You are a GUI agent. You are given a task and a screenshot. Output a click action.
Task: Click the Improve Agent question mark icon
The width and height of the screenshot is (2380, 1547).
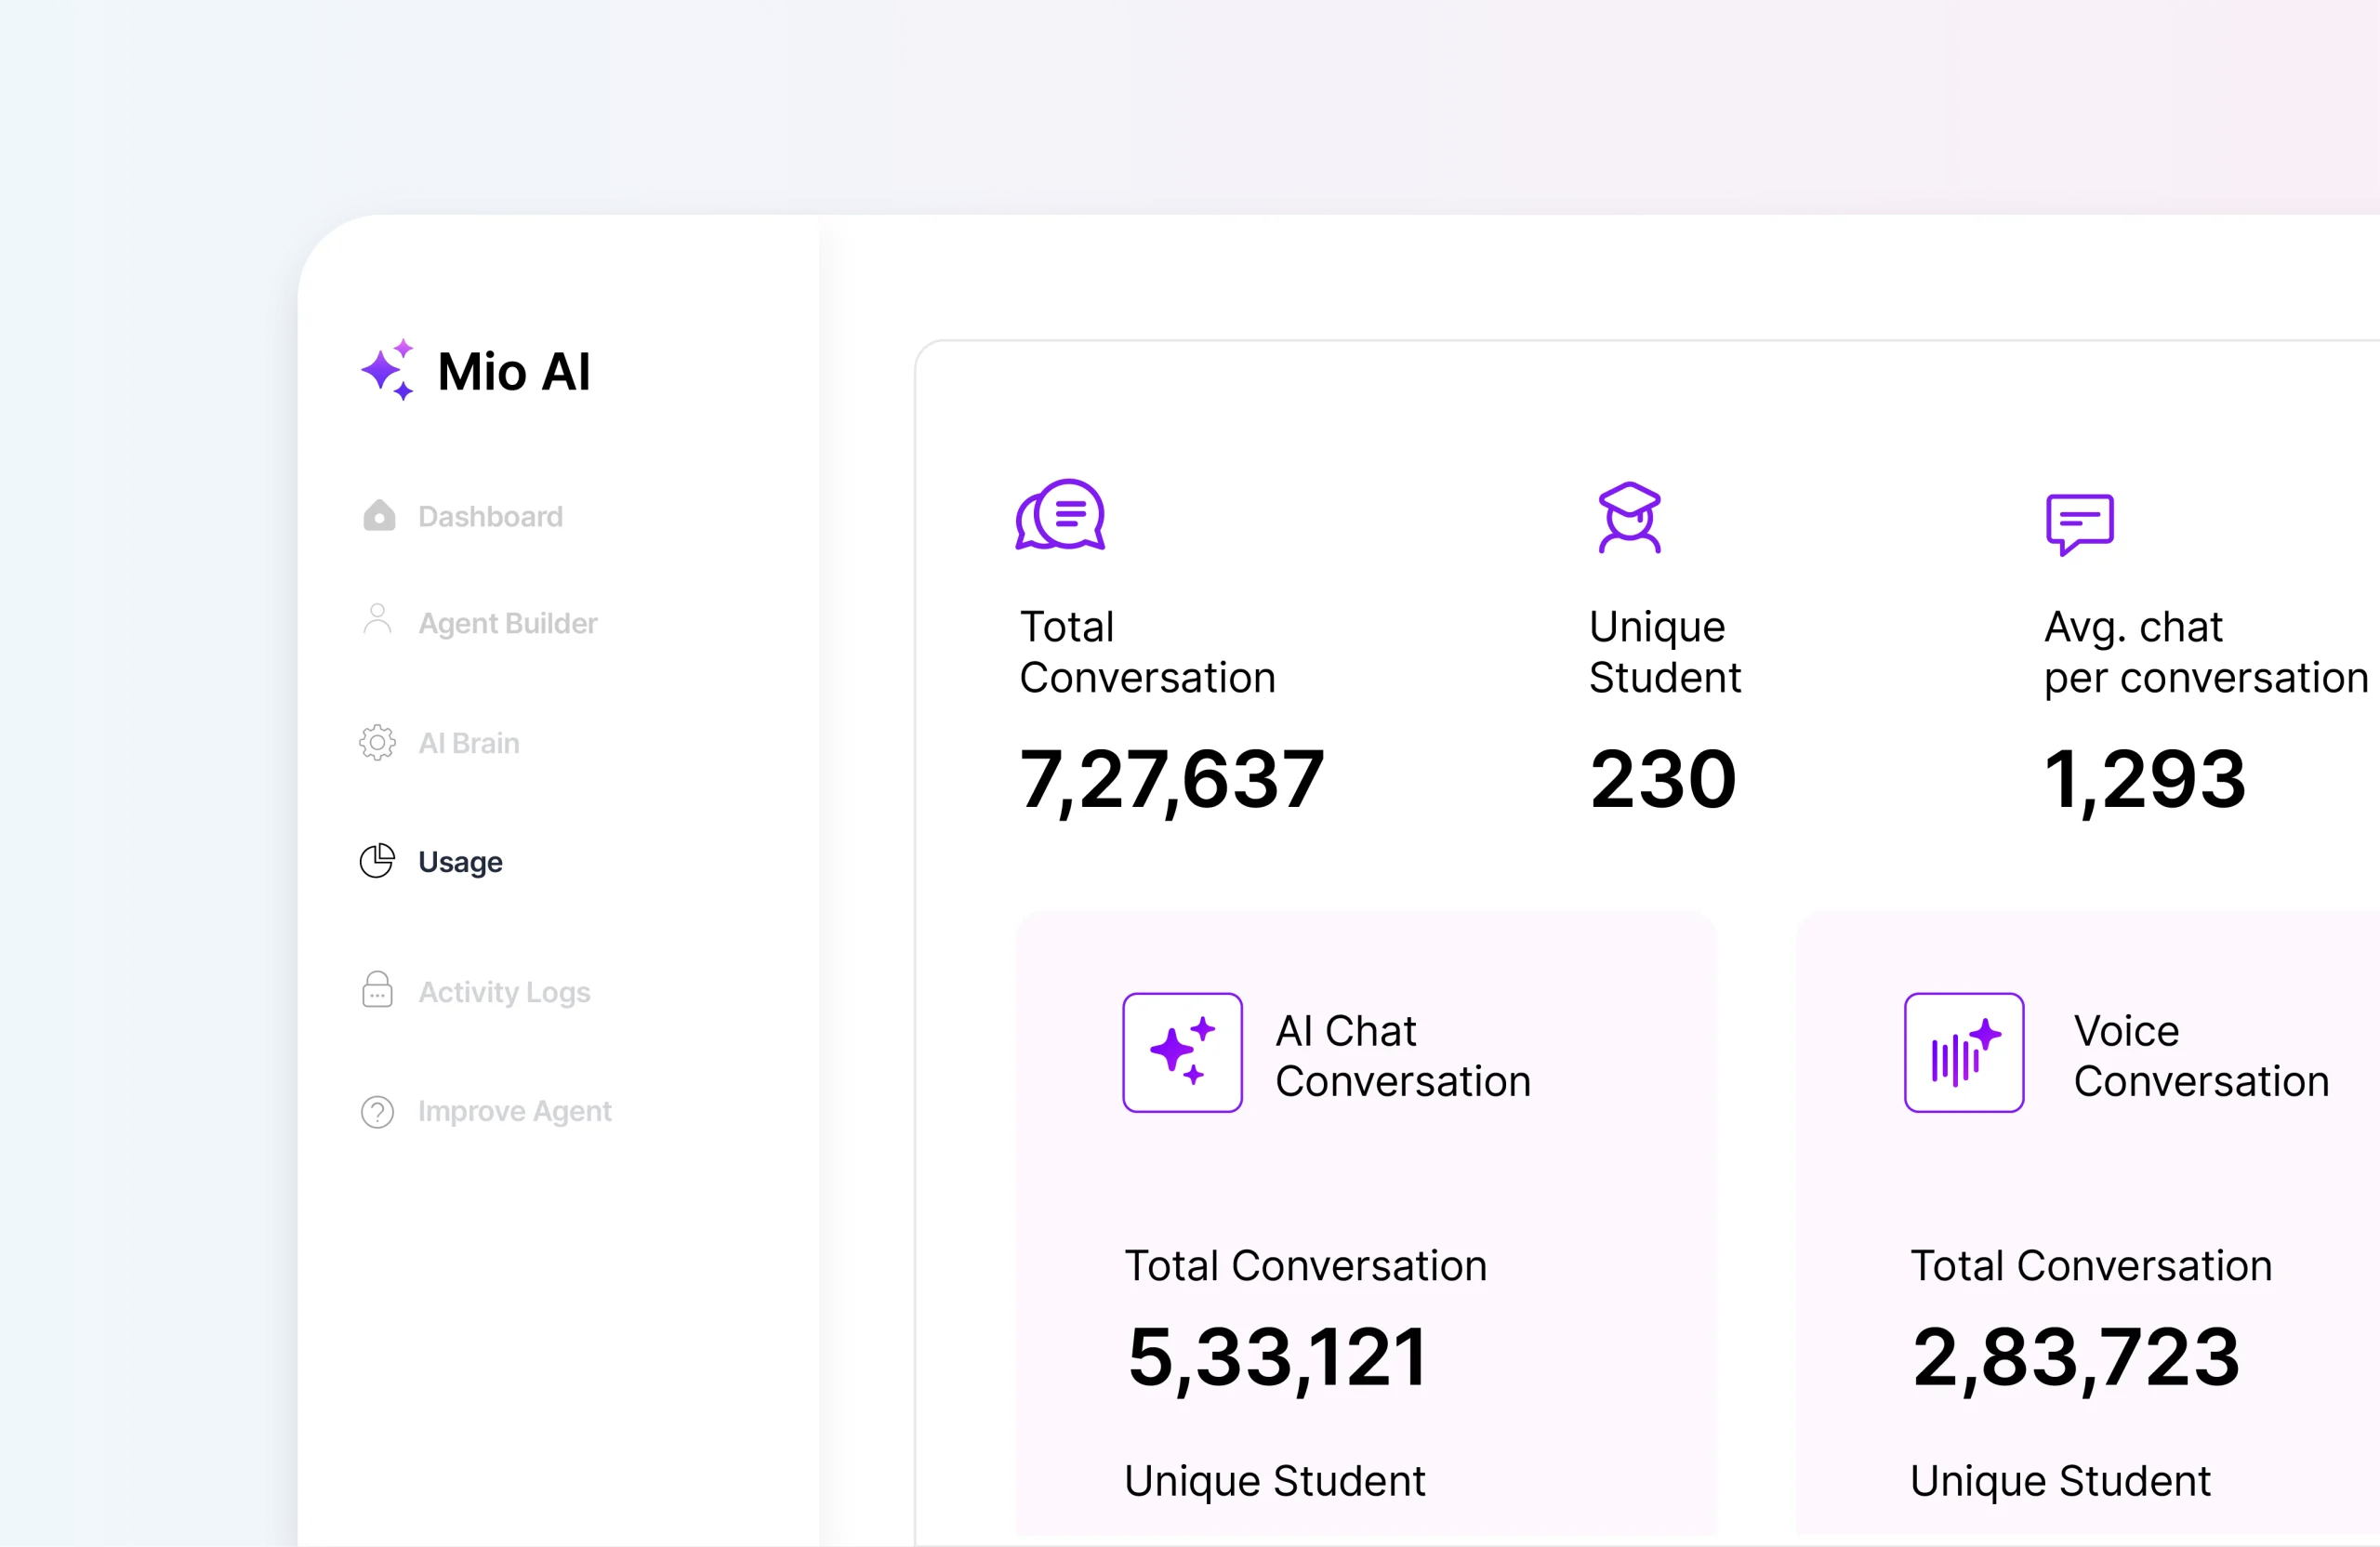377,1111
